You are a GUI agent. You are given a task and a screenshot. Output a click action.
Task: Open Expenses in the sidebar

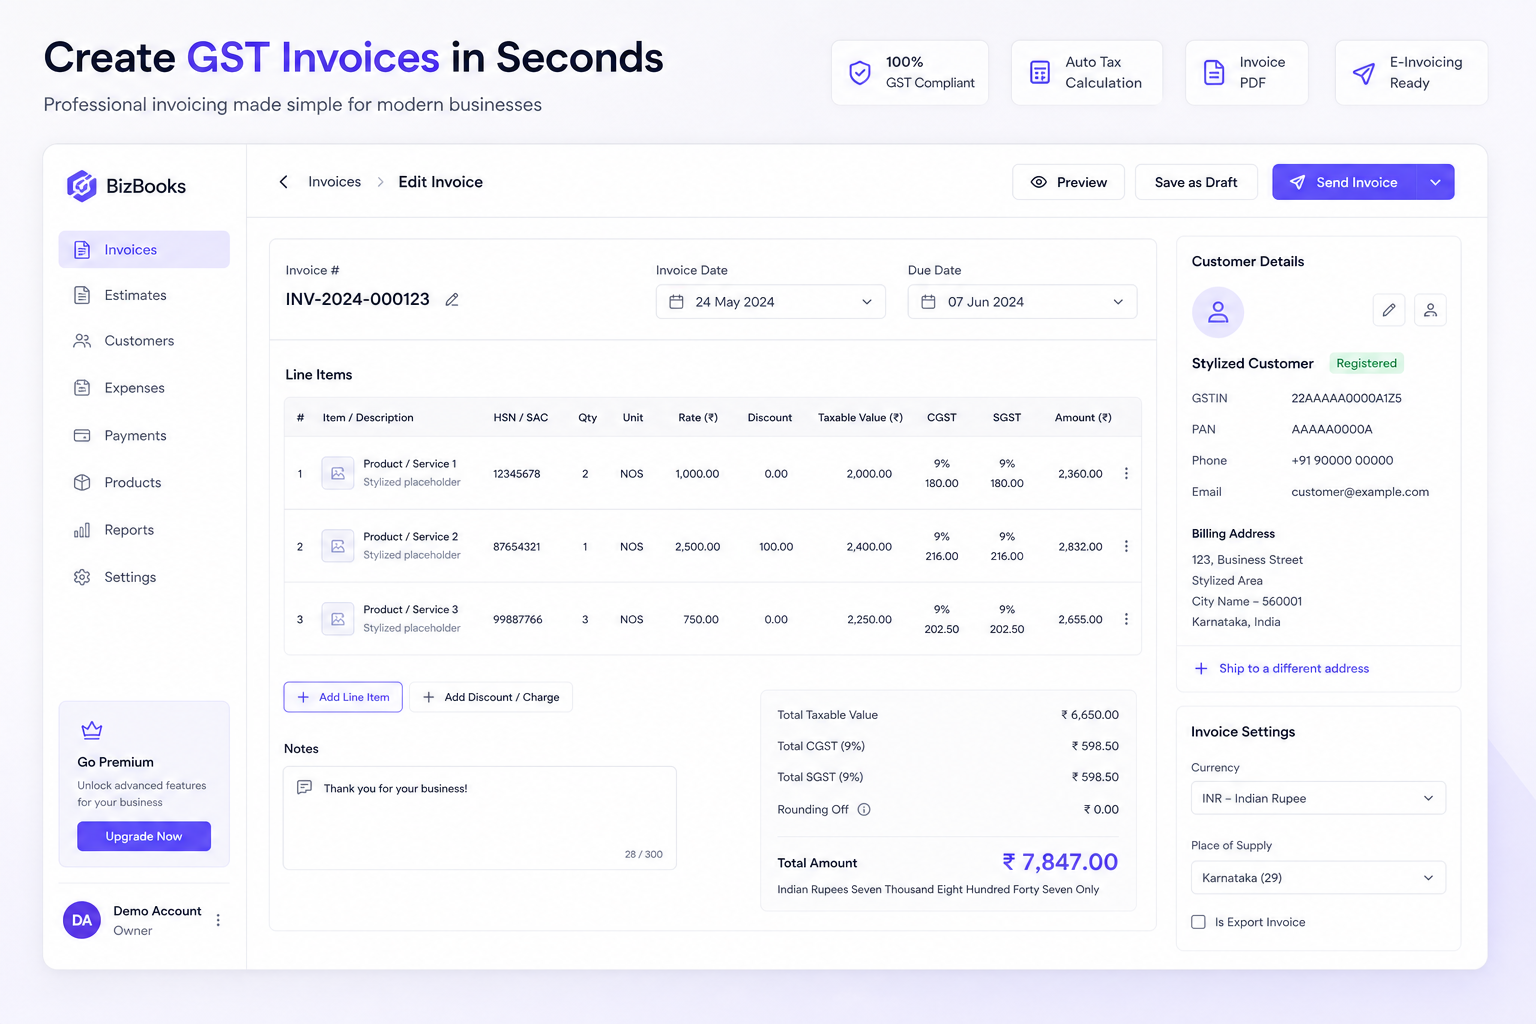point(144,388)
